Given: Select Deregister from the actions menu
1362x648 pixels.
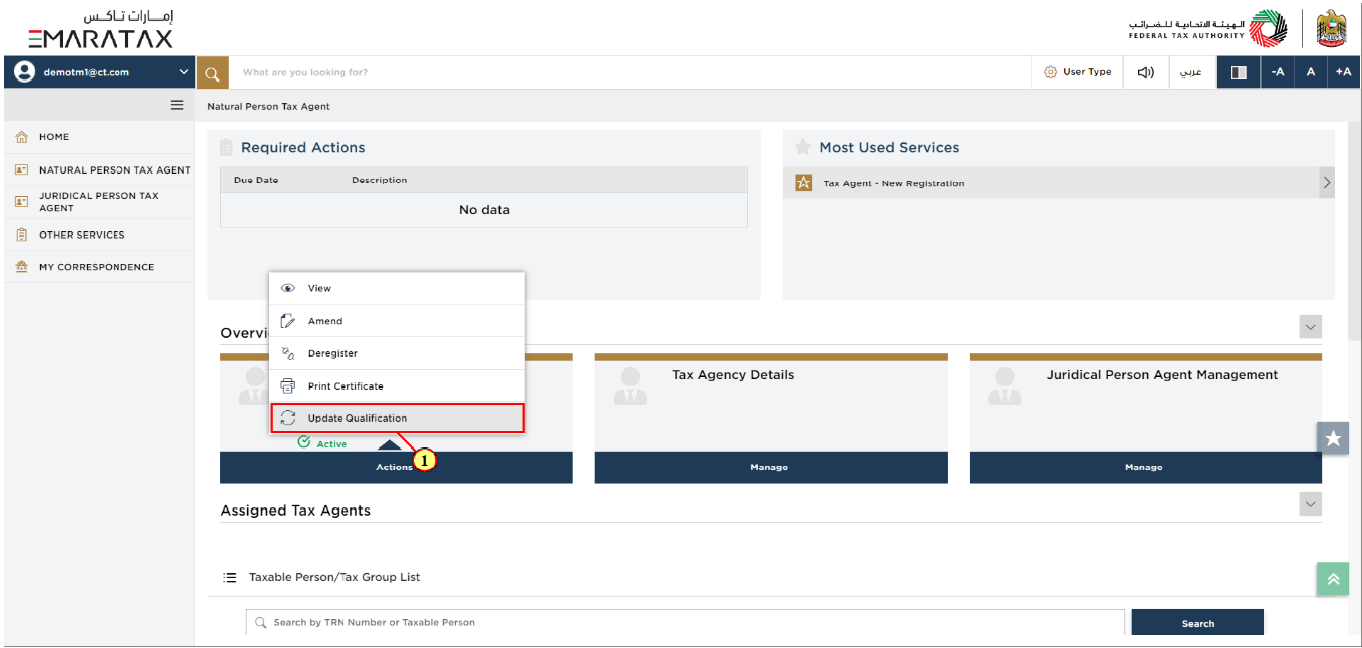Looking at the screenshot, I should click(x=397, y=353).
